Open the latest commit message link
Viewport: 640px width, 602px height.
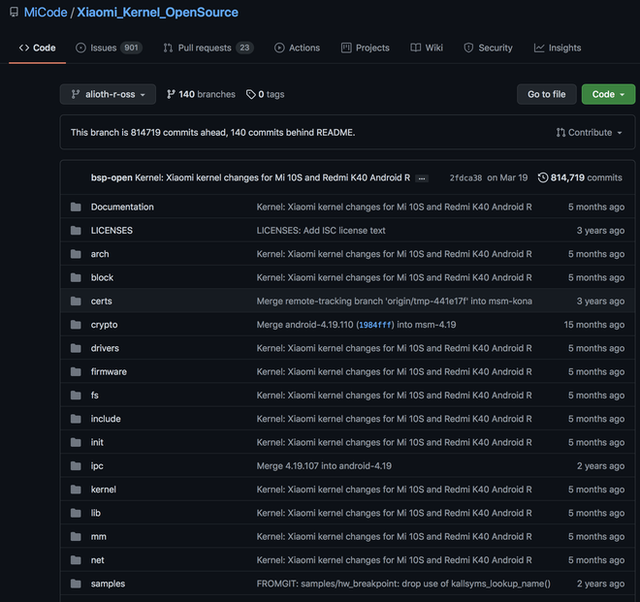tap(273, 178)
